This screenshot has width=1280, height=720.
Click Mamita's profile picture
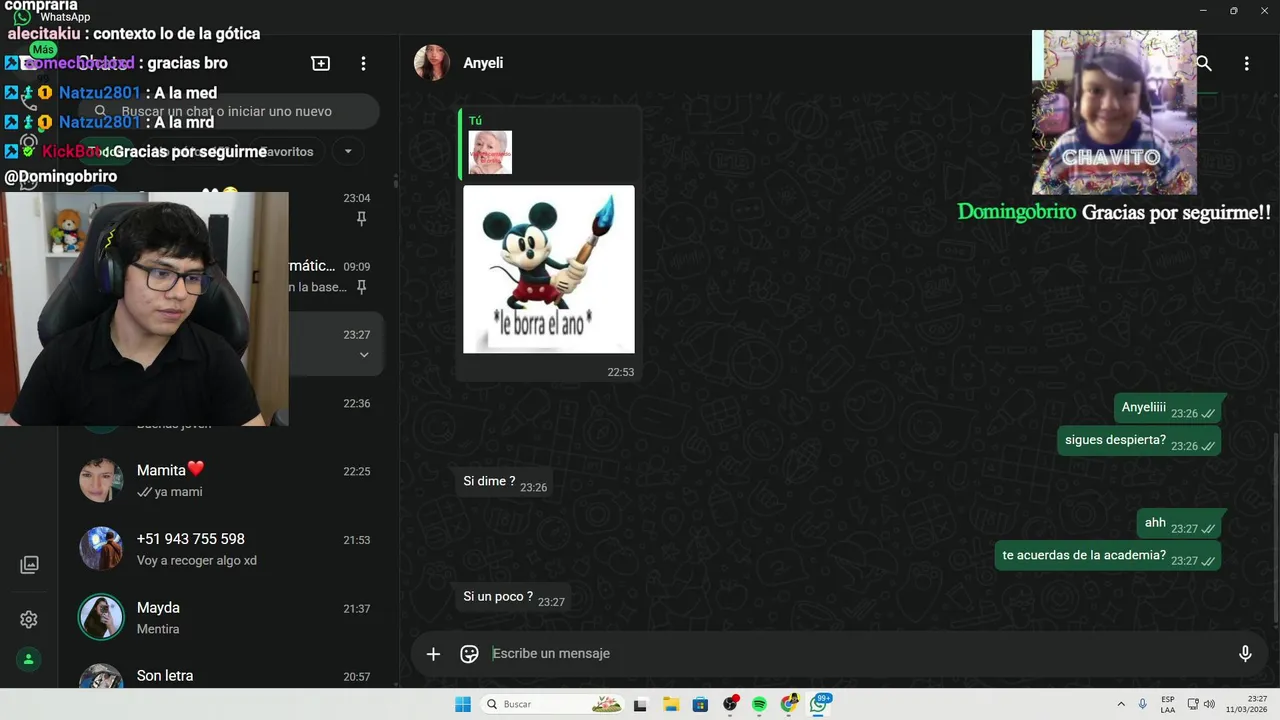tap(101, 481)
